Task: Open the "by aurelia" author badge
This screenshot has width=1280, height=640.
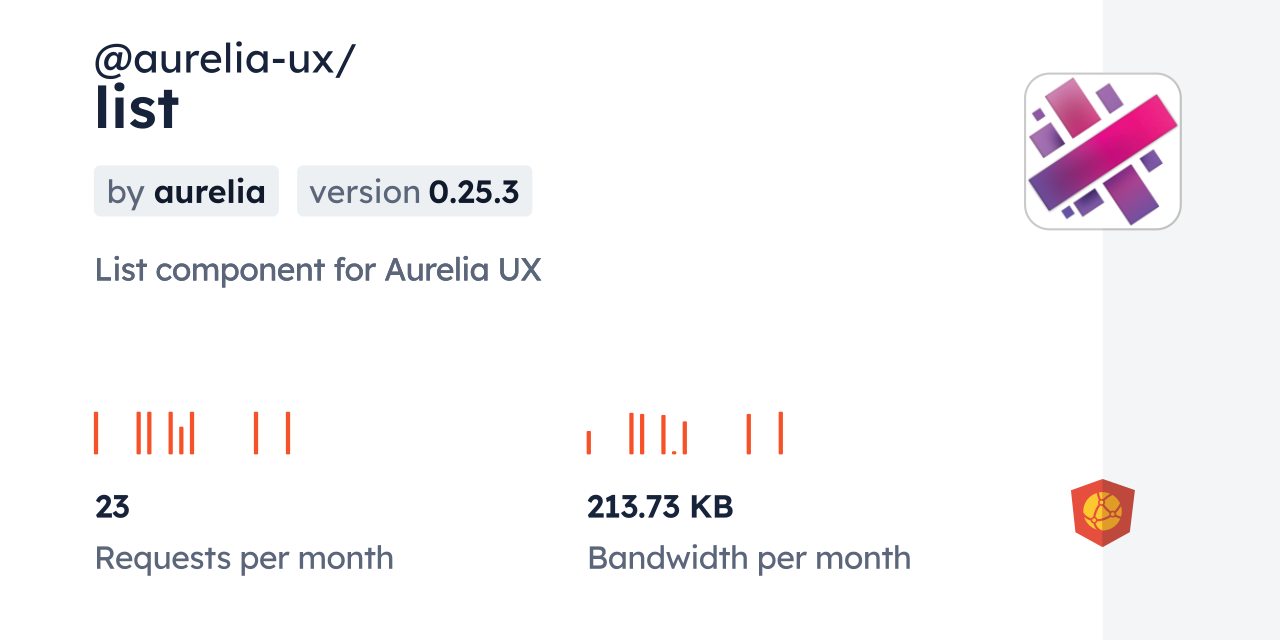Action: pos(186,192)
